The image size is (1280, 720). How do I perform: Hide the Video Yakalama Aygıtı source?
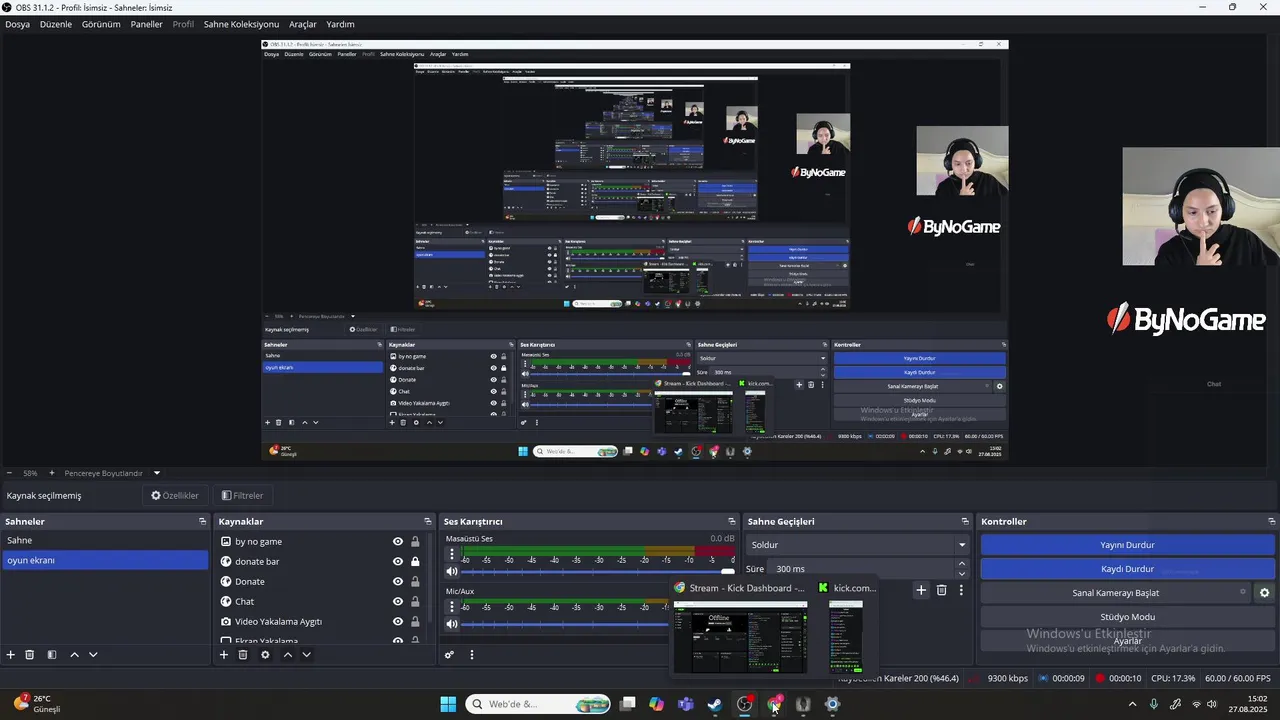pos(398,622)
